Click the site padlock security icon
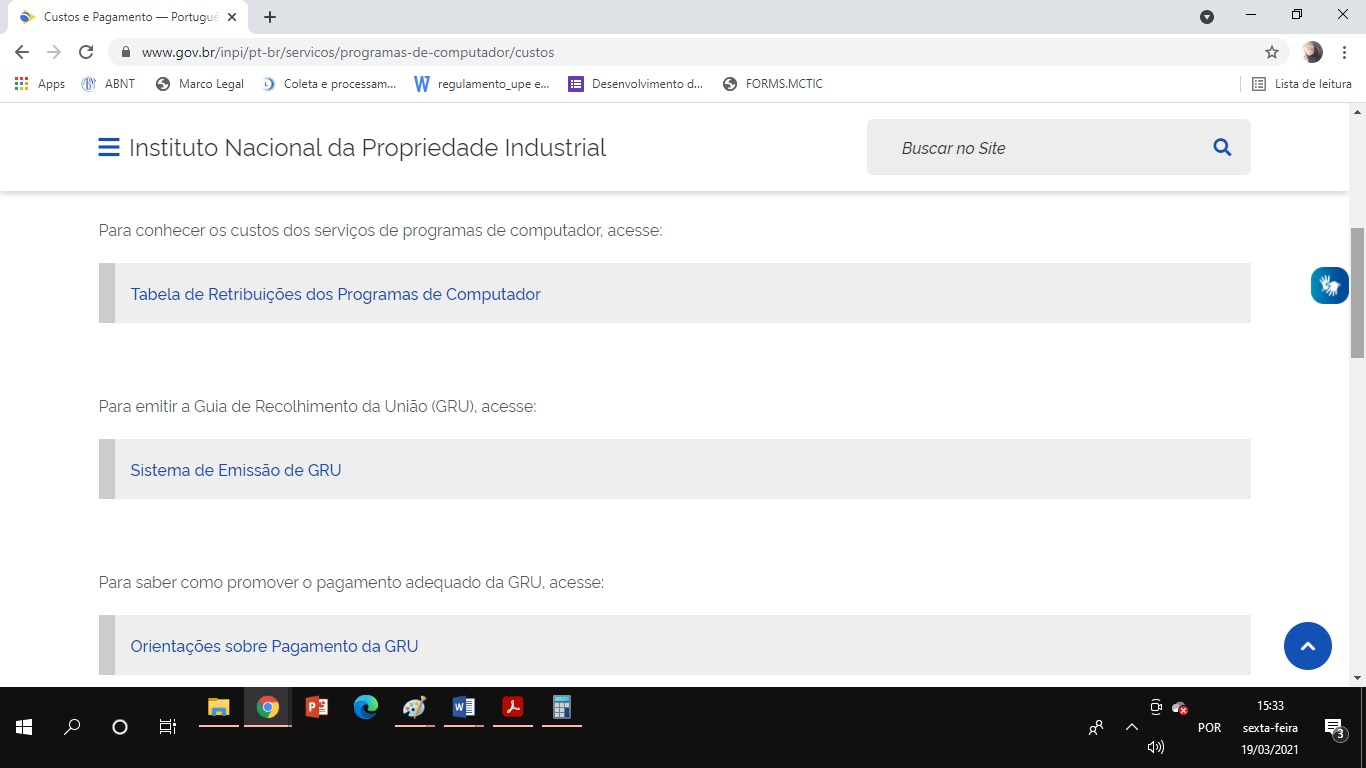Viewport: 1366px width, 768px height. coord(126,52)
